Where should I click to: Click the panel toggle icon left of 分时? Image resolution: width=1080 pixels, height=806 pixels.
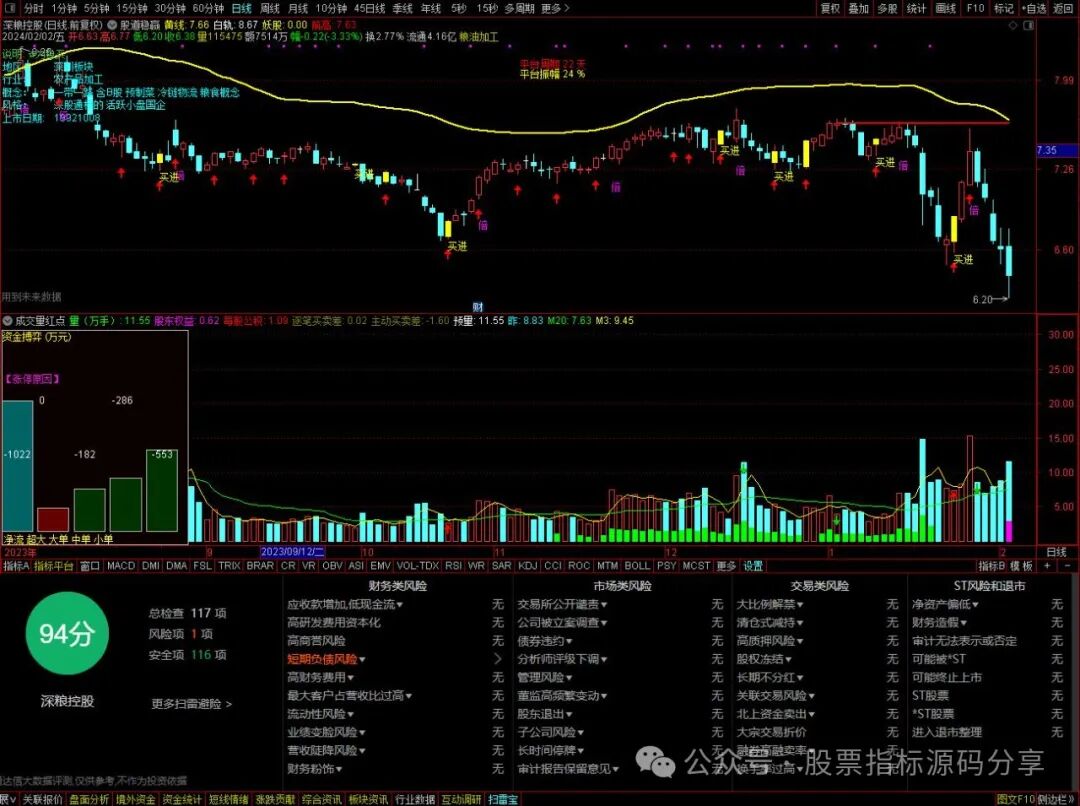(9, 8)
